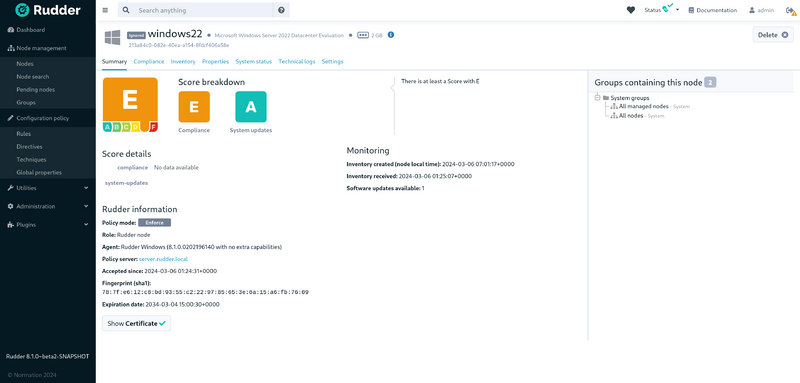The image size is (800, 383).
Task: Switch to the System status tab
Action: point(253,61)
